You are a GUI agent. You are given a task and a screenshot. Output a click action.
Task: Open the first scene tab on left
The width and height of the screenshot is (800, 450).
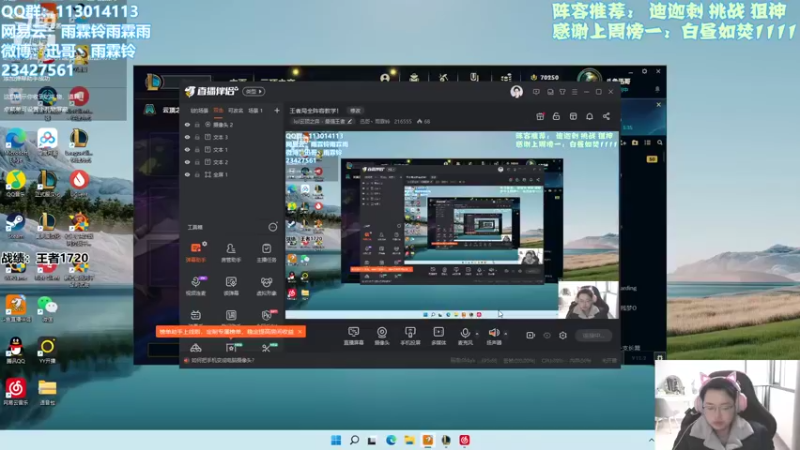tap(199, 110)
